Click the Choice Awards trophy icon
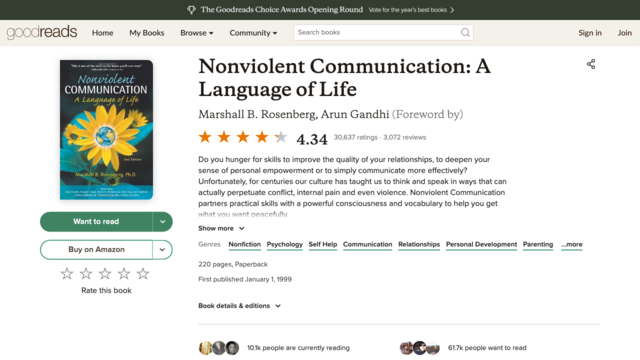This screenshot has width=640, height=360. pos(191,10)
